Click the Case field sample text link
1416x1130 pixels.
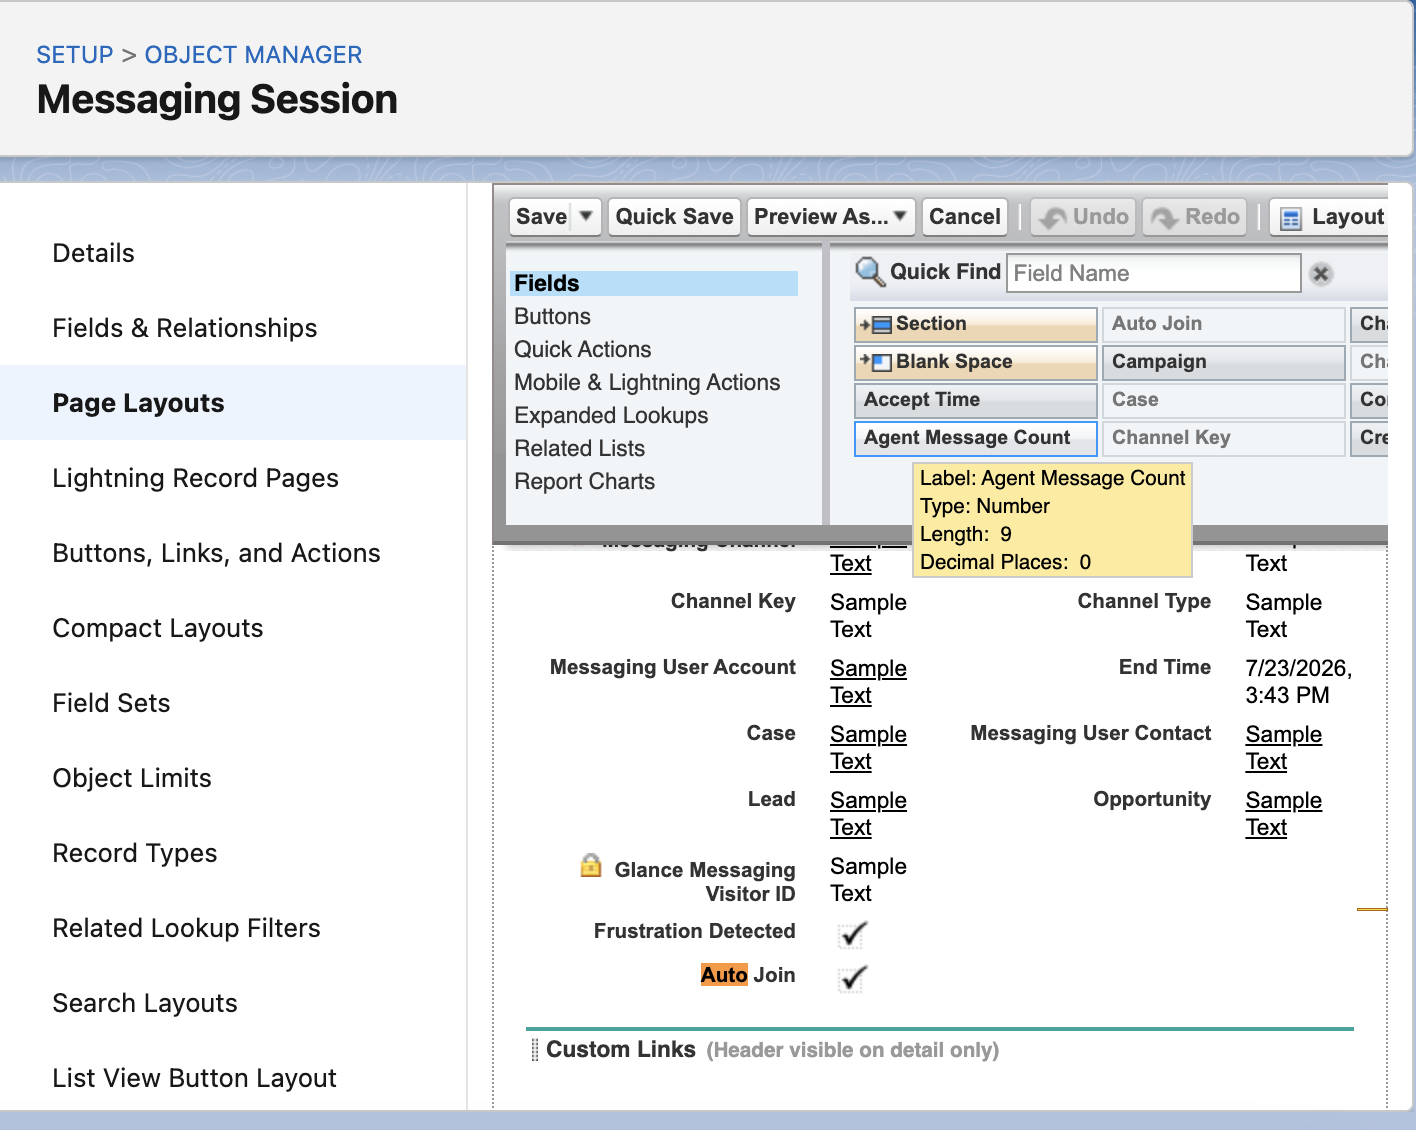868,747
